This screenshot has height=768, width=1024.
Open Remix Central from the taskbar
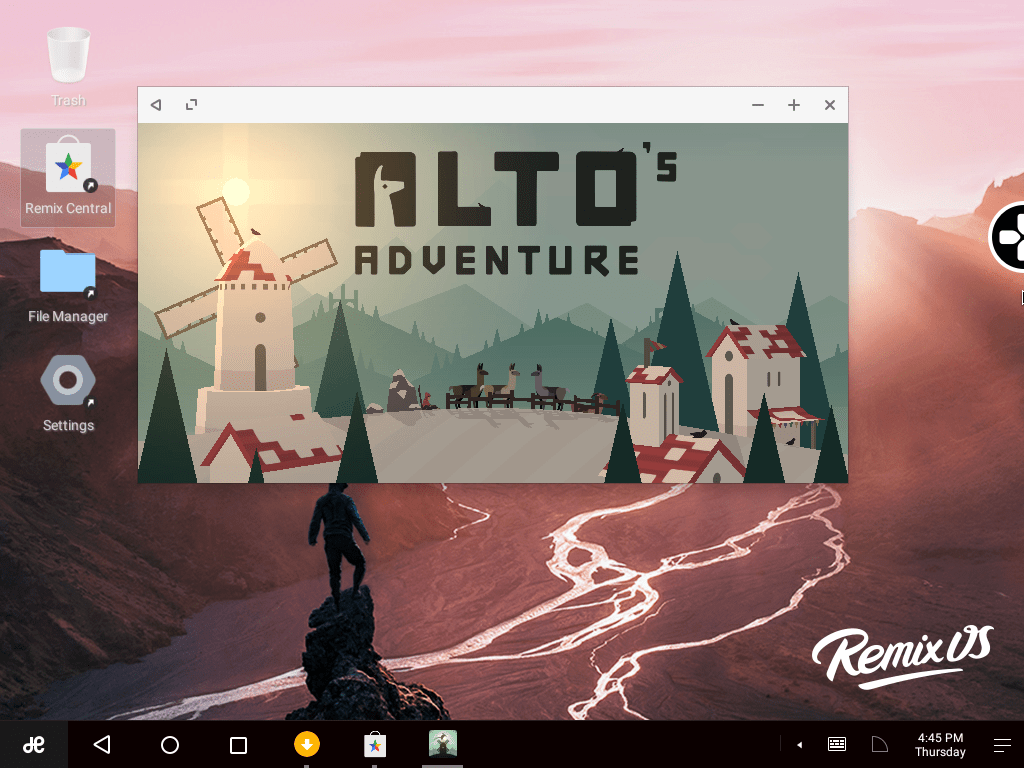(375, 744)
